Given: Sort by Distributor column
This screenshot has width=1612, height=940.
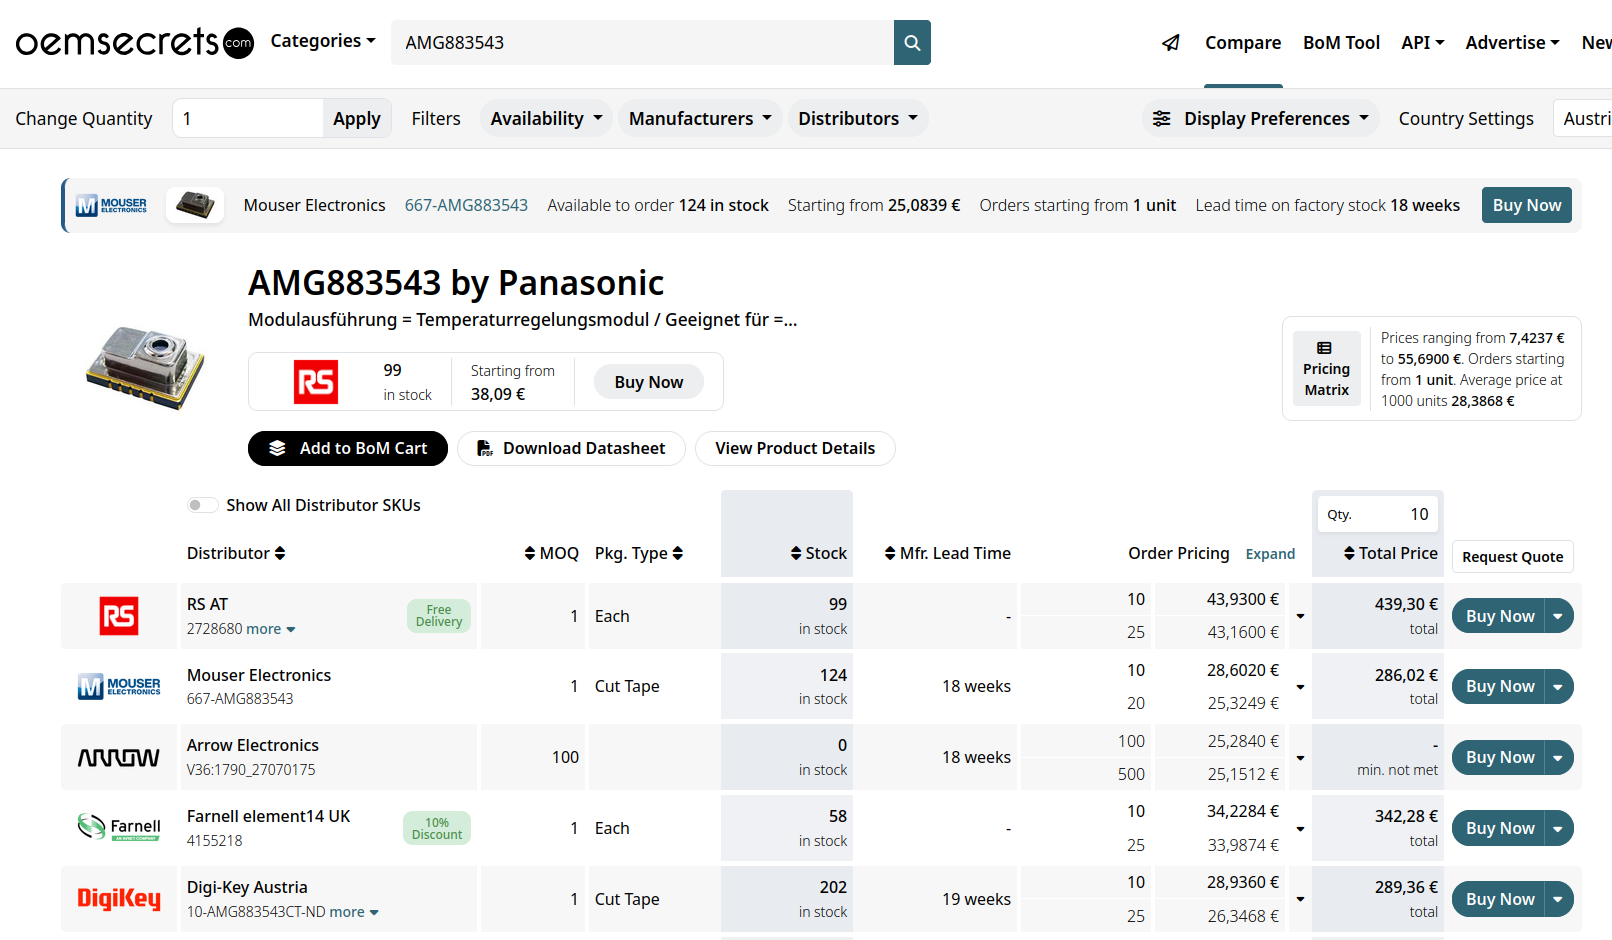Looking at the screenshot, I should point(236,553).
